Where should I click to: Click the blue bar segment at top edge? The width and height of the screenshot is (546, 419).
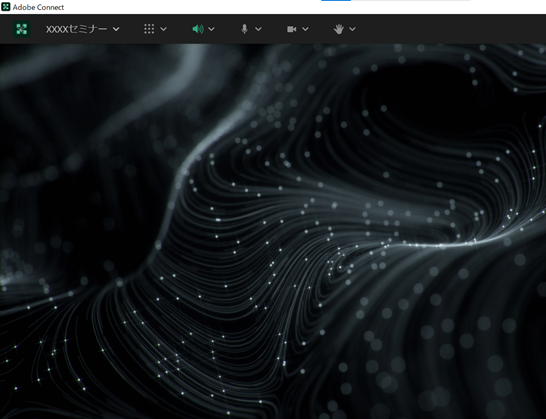(336, 0)
